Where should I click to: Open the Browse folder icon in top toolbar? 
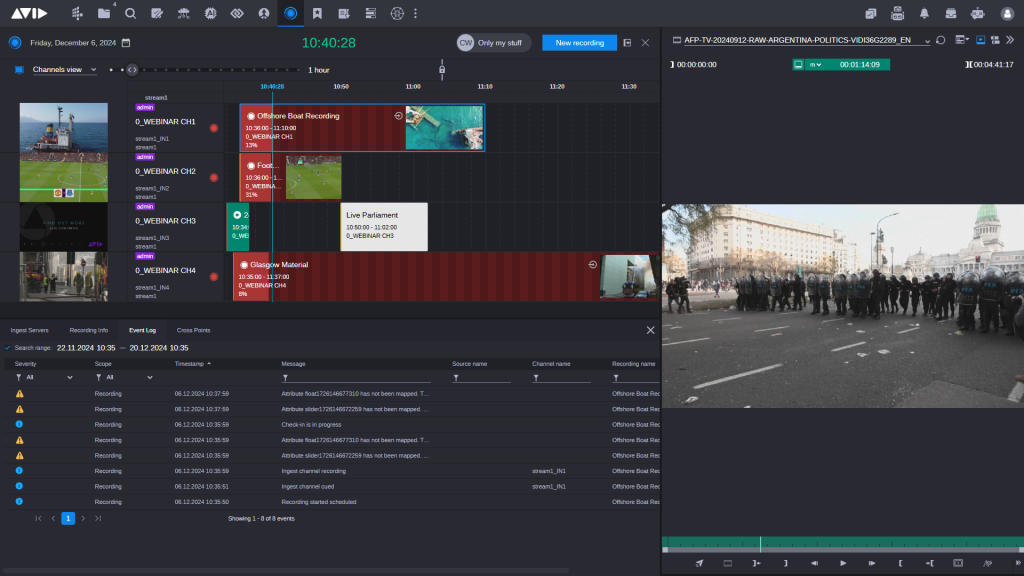[x=104, y=13]
